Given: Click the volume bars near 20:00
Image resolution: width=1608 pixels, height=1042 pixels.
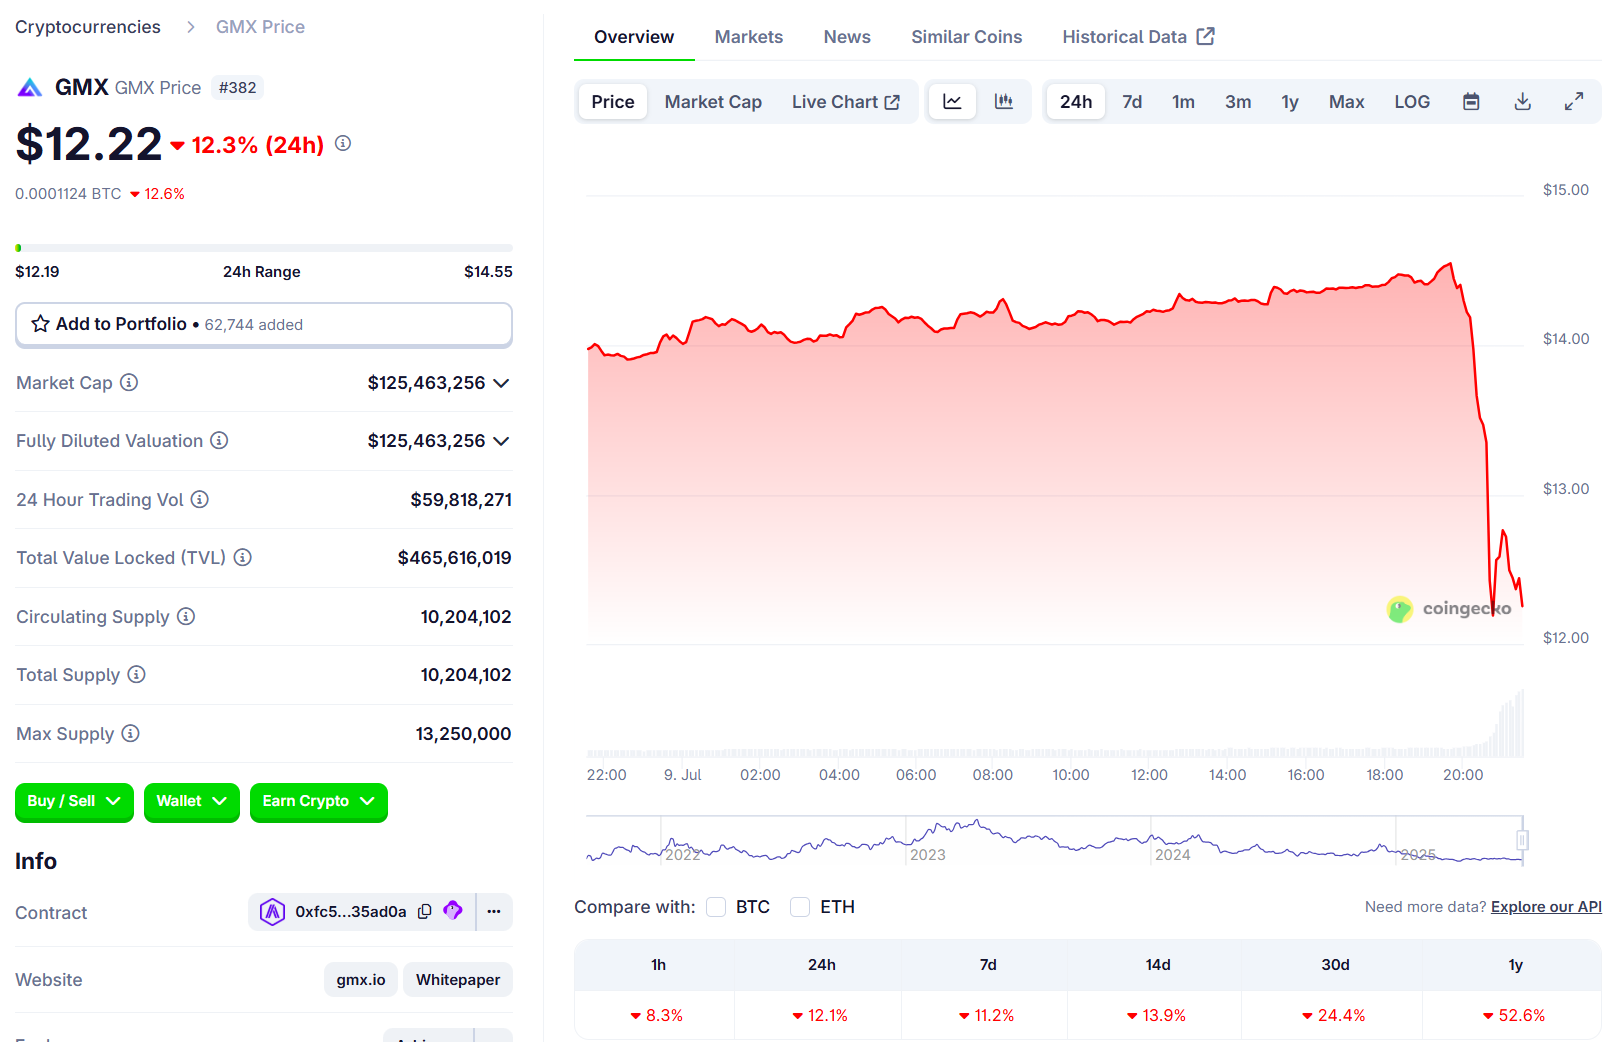Looking at the screenshot, I should pyautogui.click(x=1463, y=750).
